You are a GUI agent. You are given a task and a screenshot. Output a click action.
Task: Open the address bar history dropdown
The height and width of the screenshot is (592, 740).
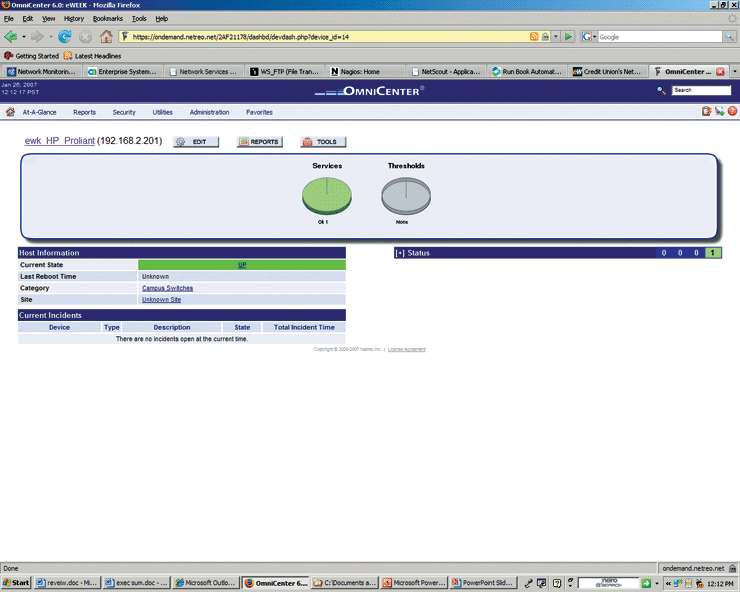pyautogui.click(x=556, y=36)
